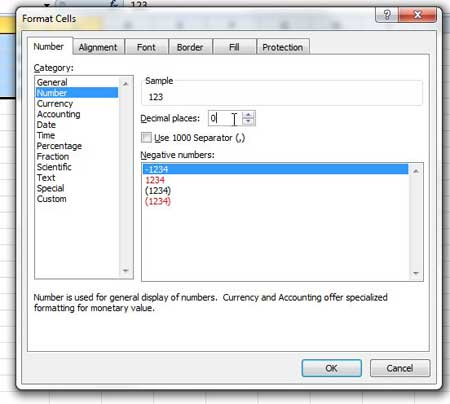Open the Fill tab
This screenshot has height=404, width=450.
pyautogui.click(x=234, y=47)
